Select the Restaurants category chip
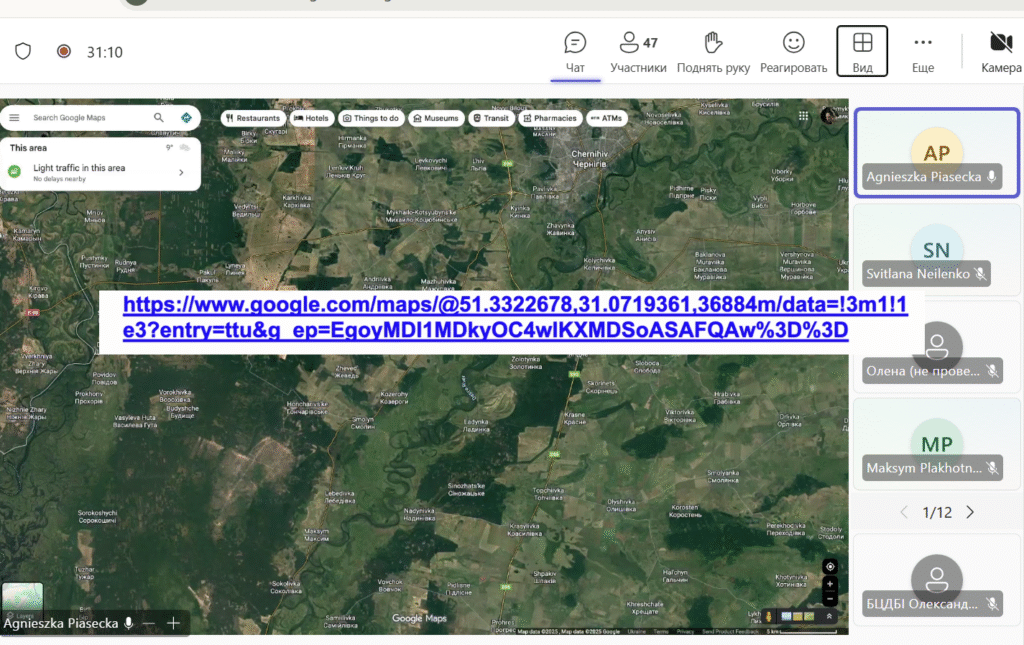 (252, 118)
